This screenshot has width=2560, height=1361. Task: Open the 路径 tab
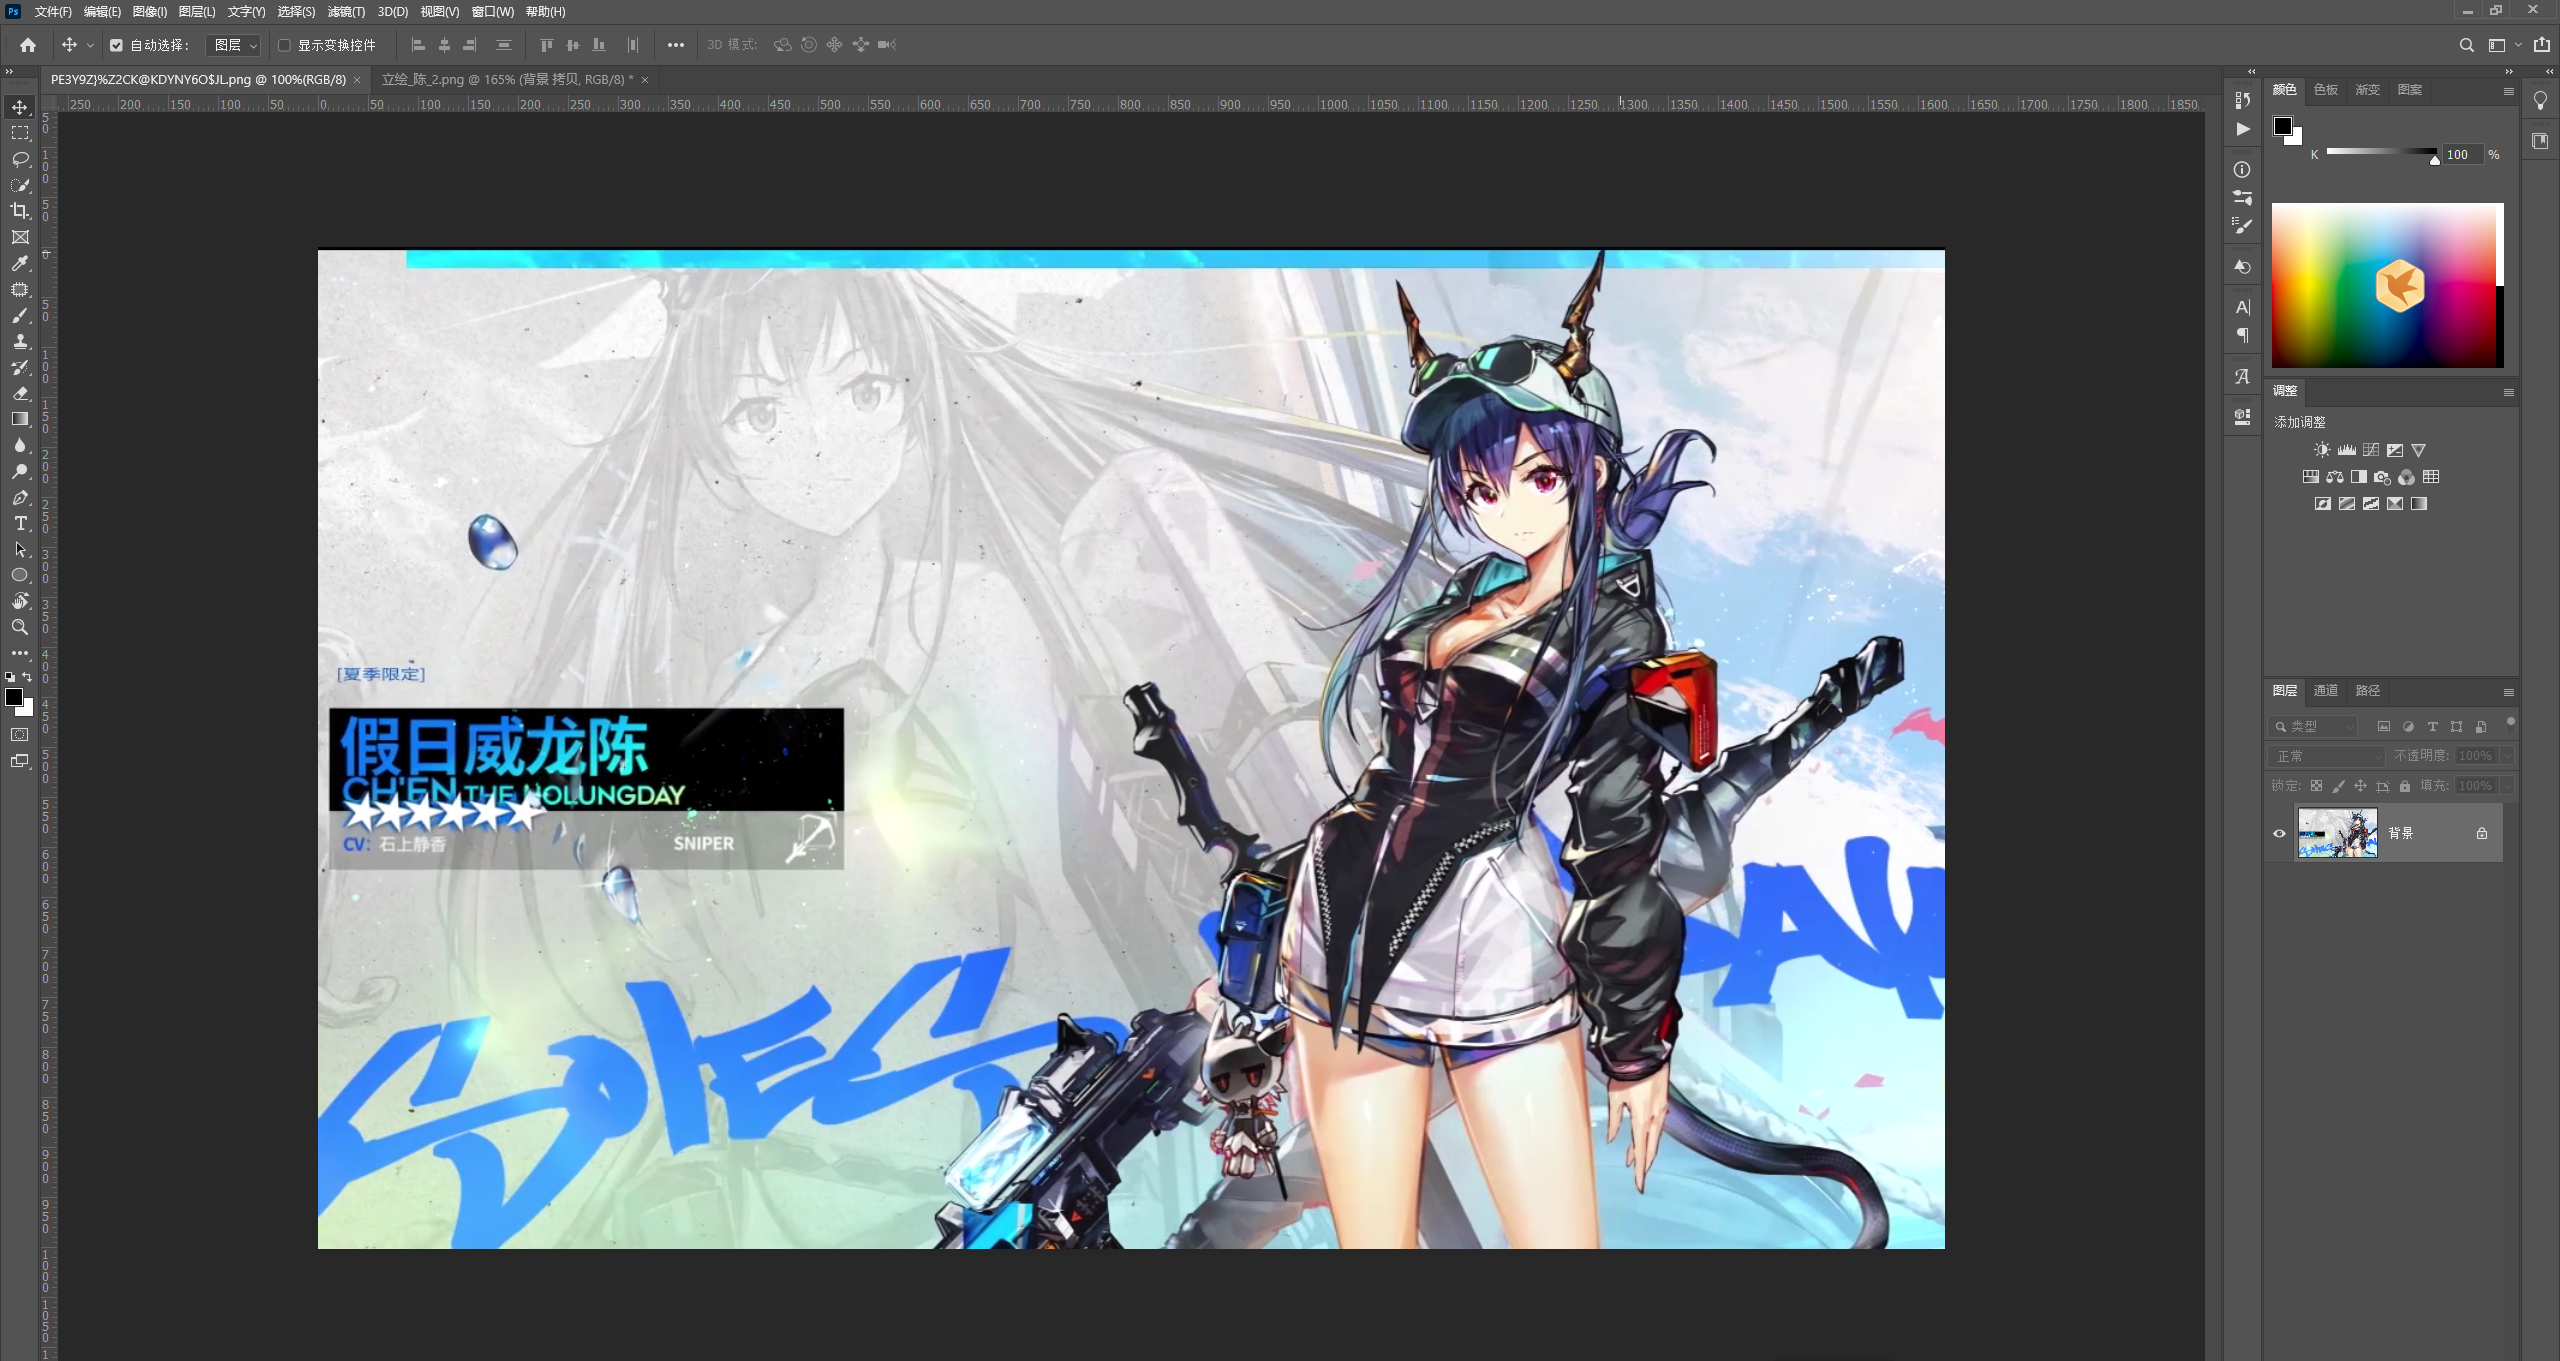click(x=2368, y=691)
